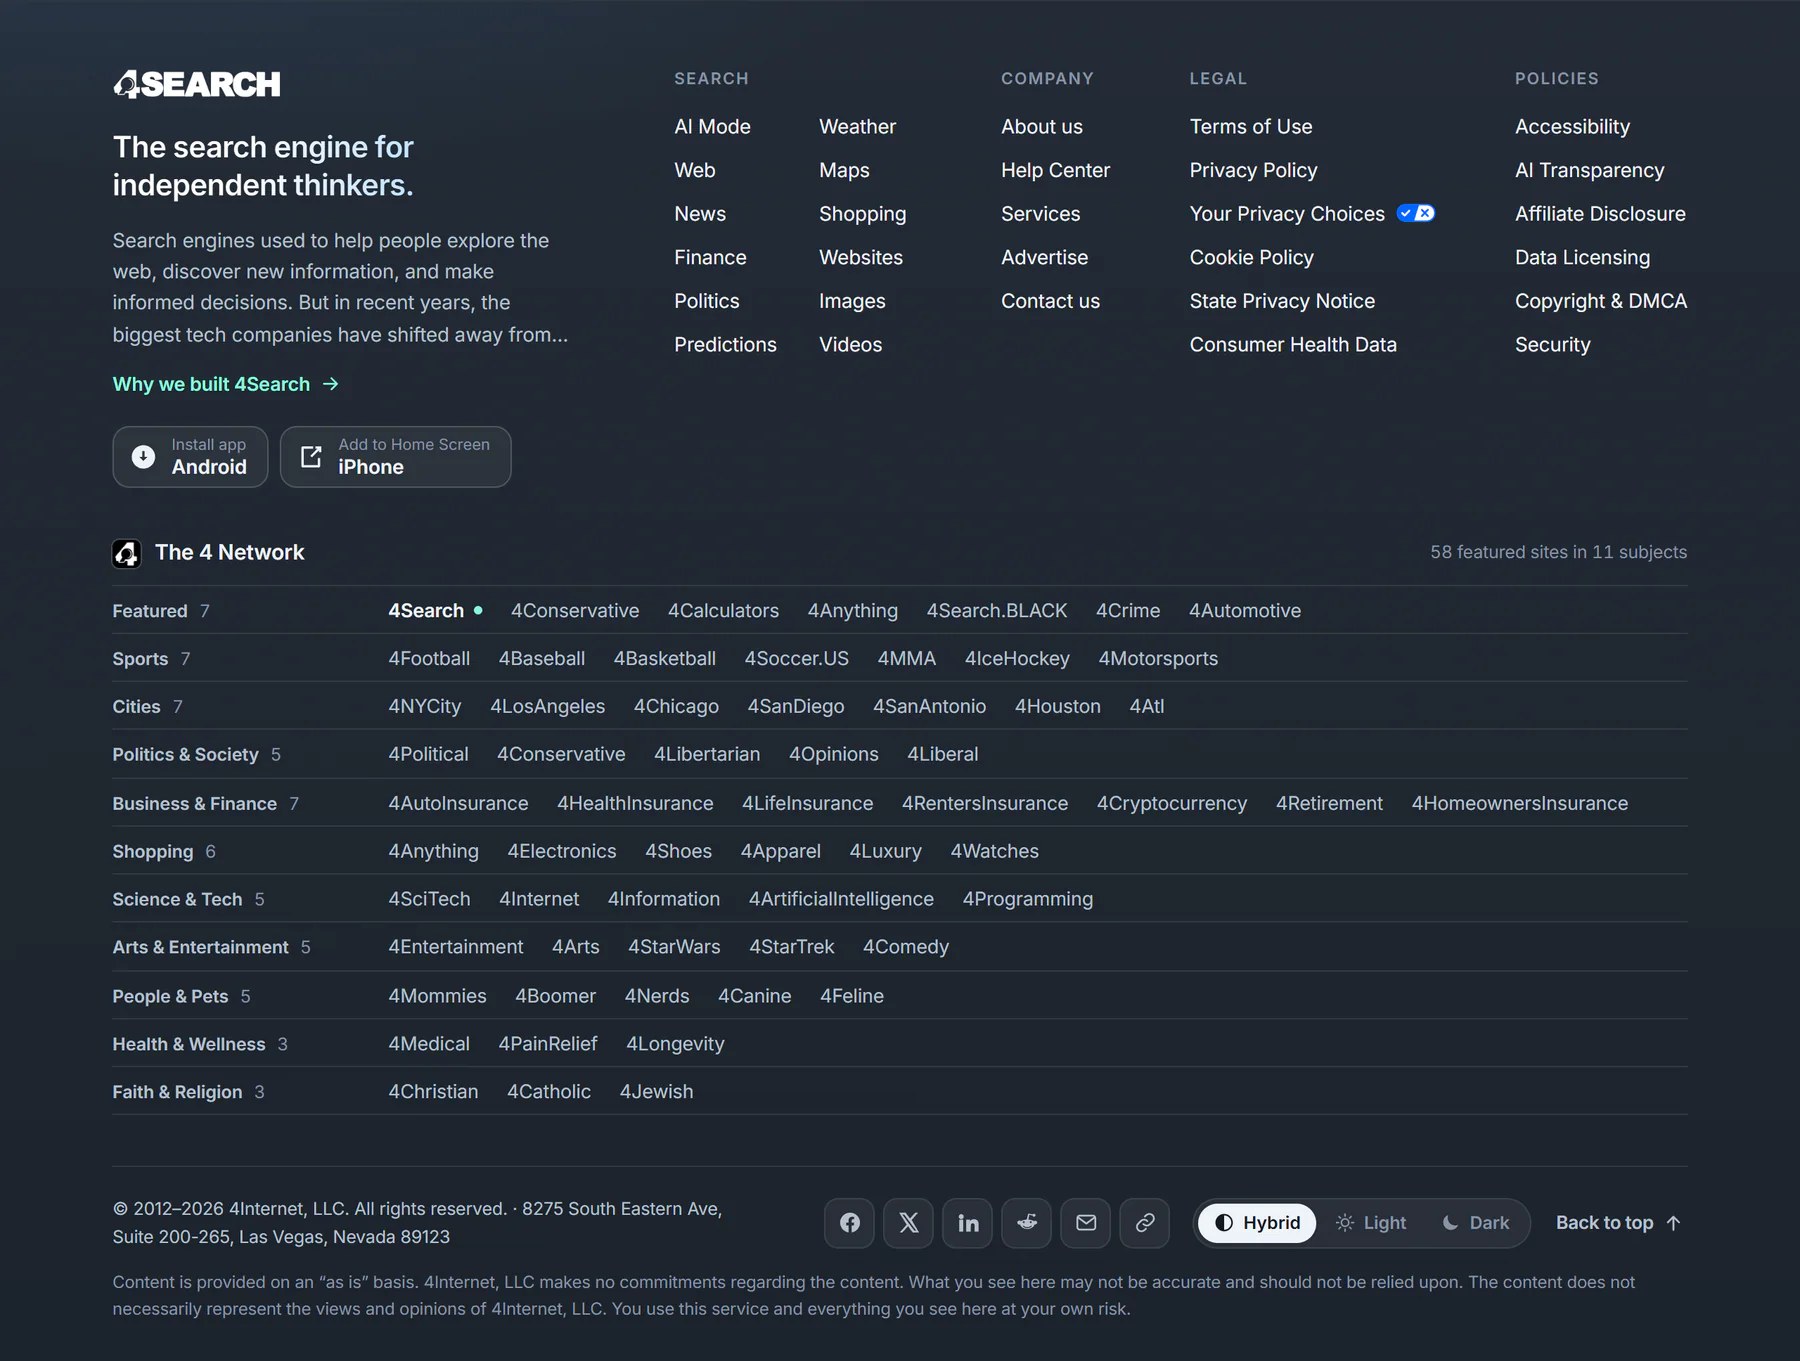Open the X social icon
This screenshot has width=1800, height=1361.
908,1223
